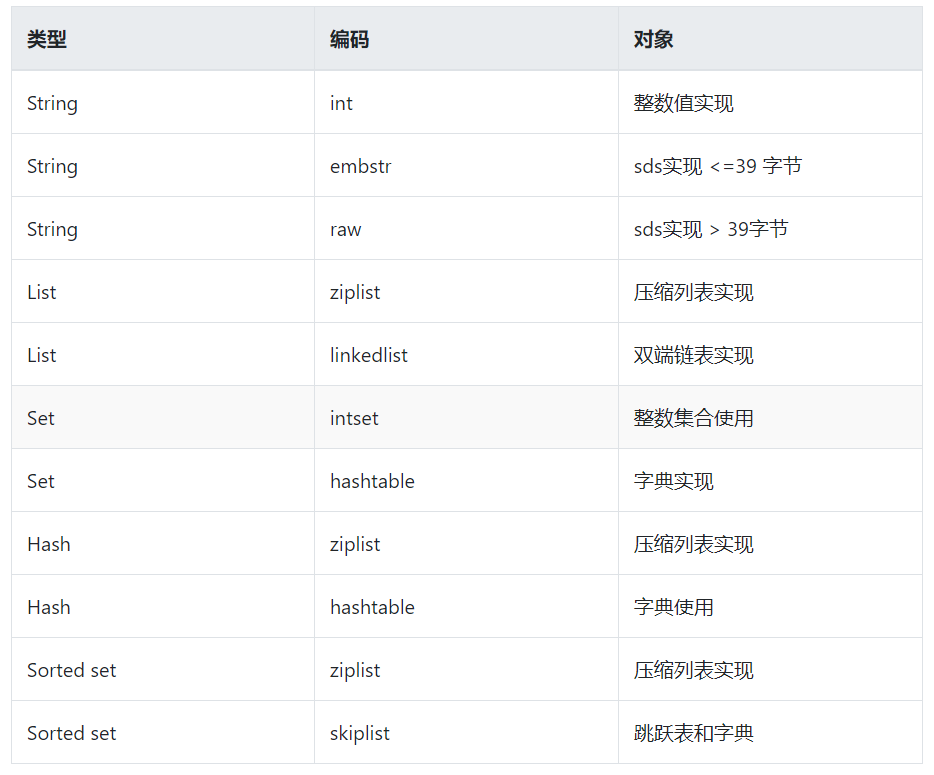Click the 编码 column header
Screen dimensions: 934x775
pyautogui.click(x=349, y=39)
